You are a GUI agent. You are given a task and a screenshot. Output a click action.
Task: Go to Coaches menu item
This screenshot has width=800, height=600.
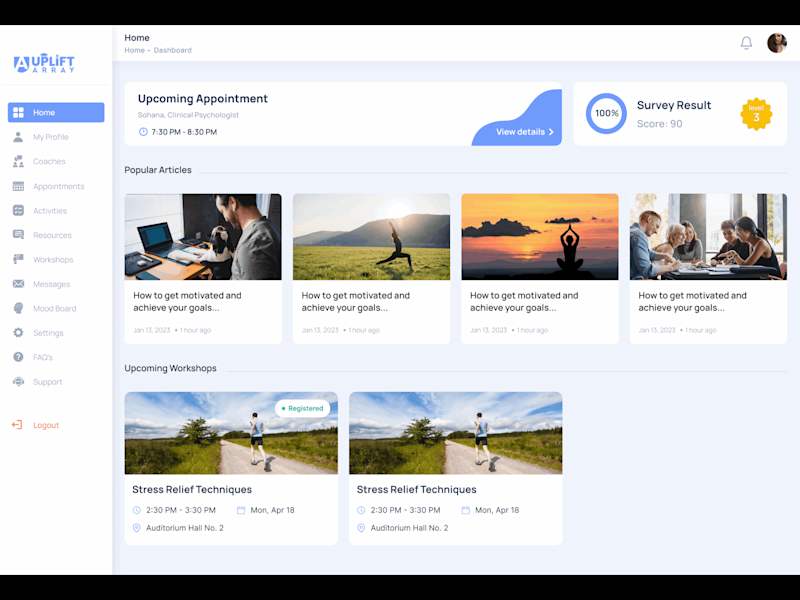pyautogui.click(x=49, y=161)
